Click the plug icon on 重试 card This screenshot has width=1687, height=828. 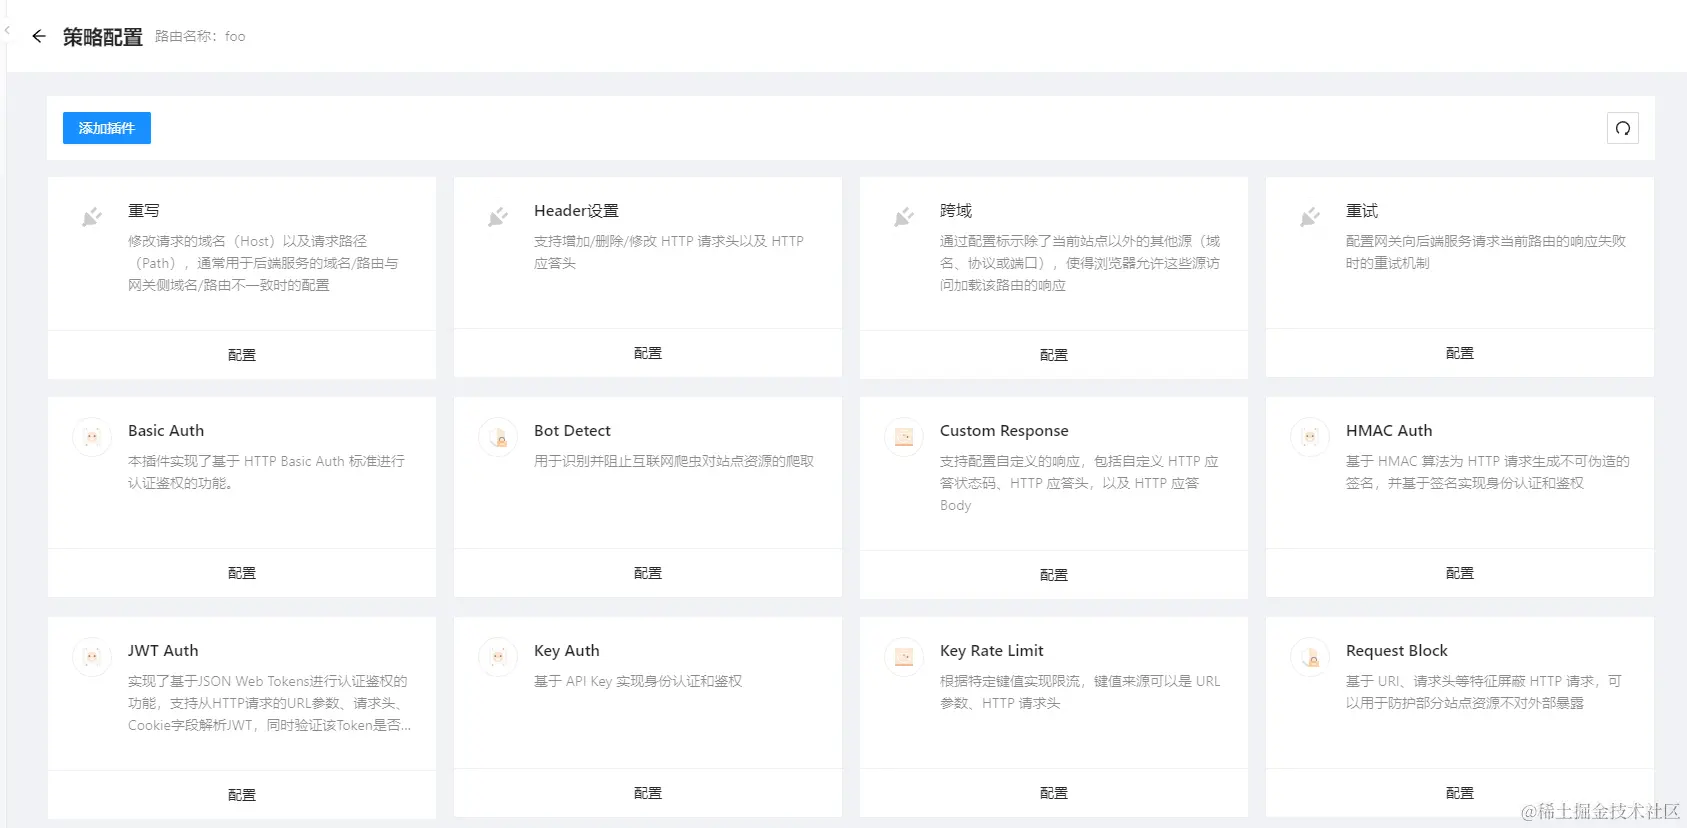[x=1310, y=217]
